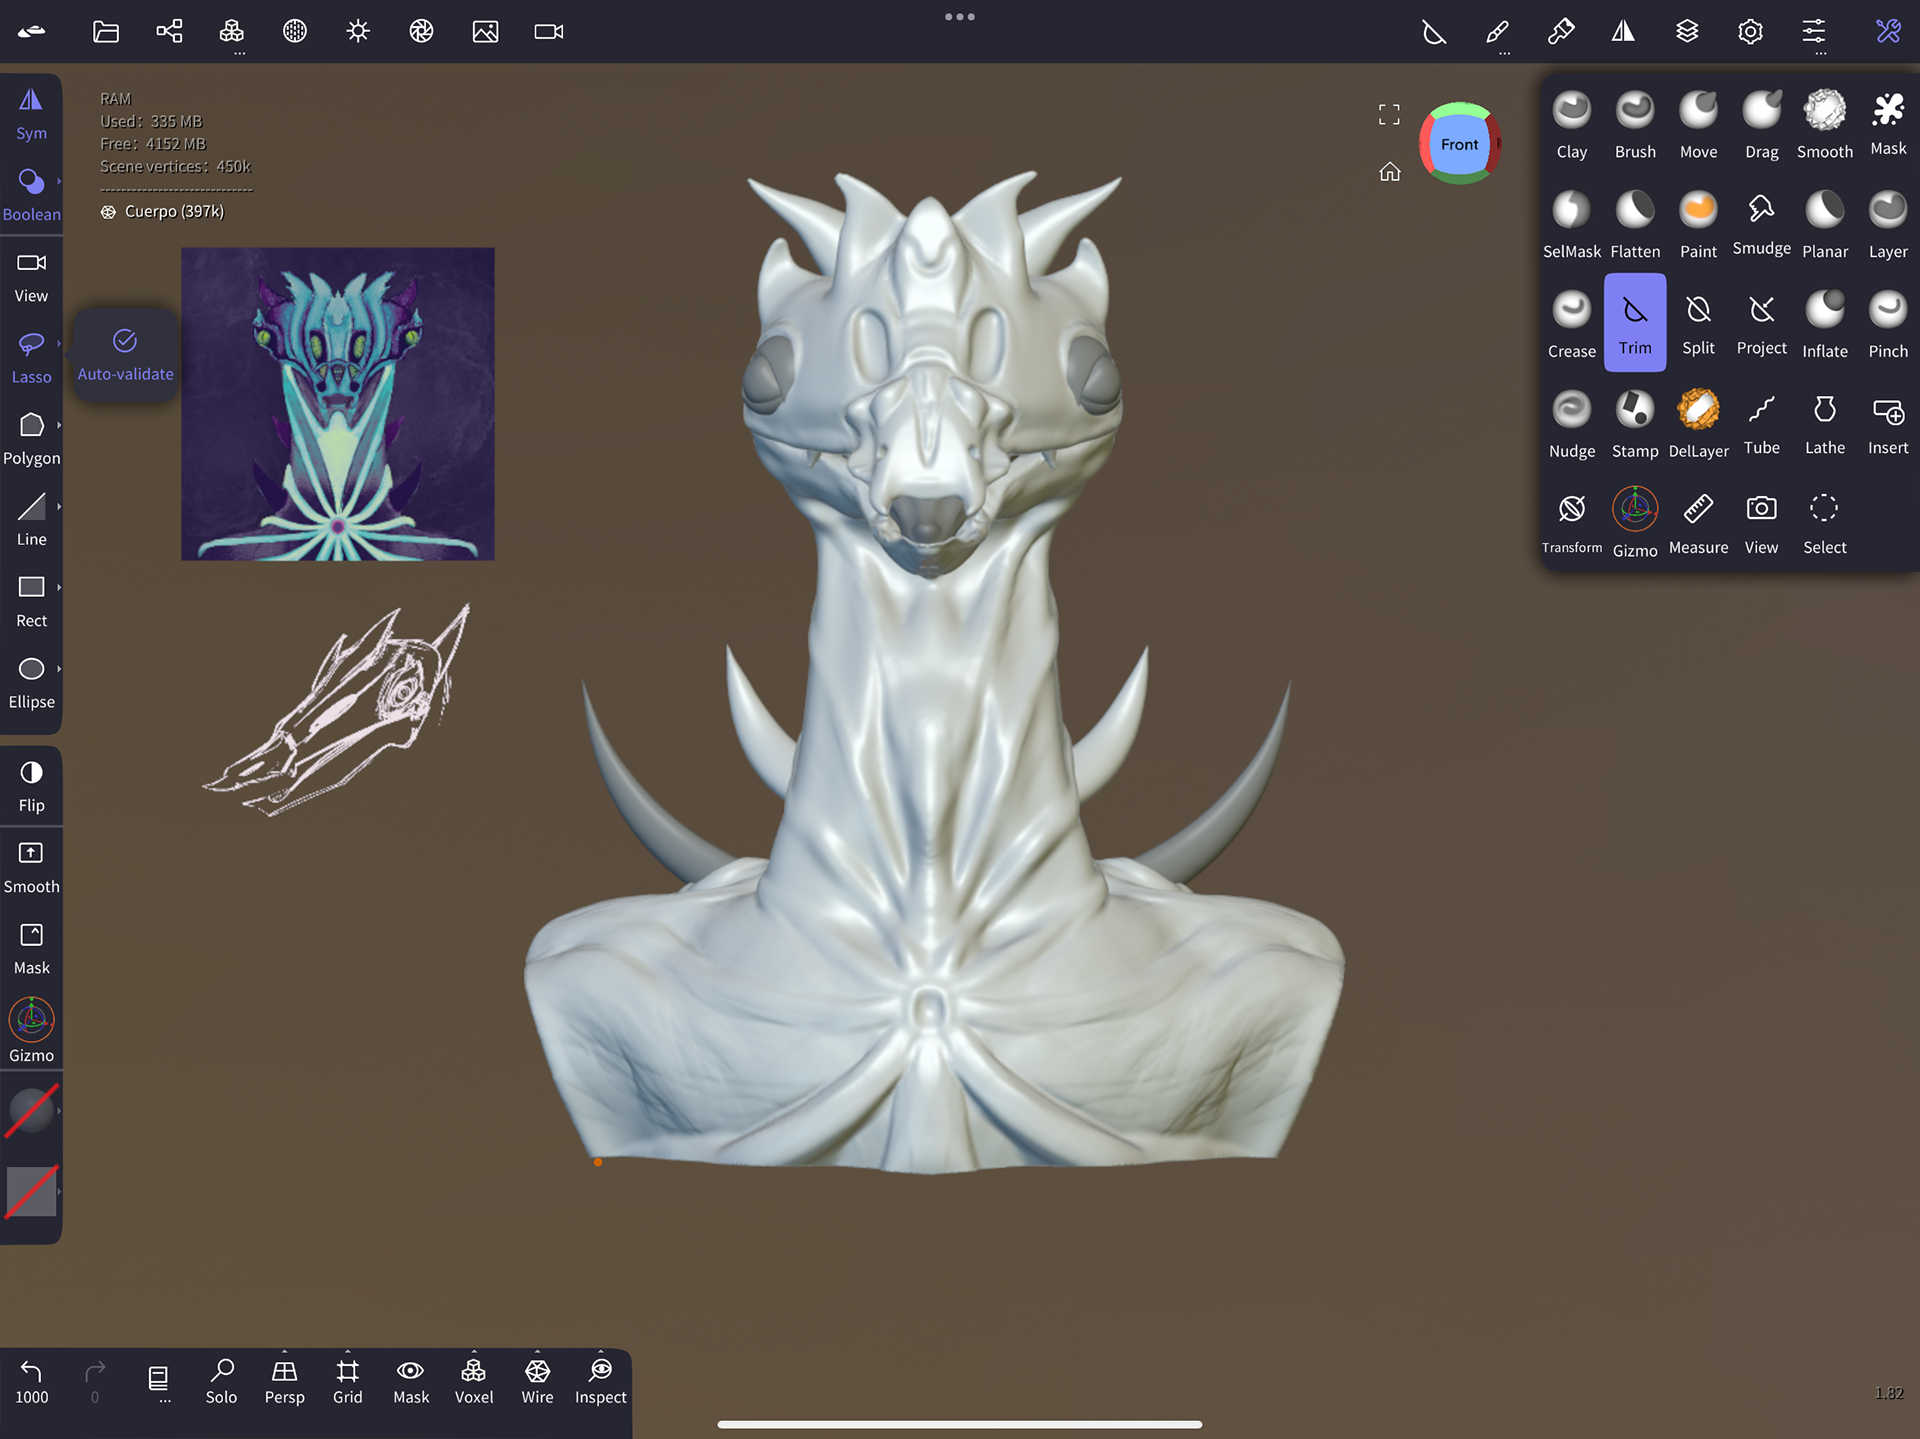Select the Smudge tool
1920x1439 pixels.
(x=1761, y=224)
